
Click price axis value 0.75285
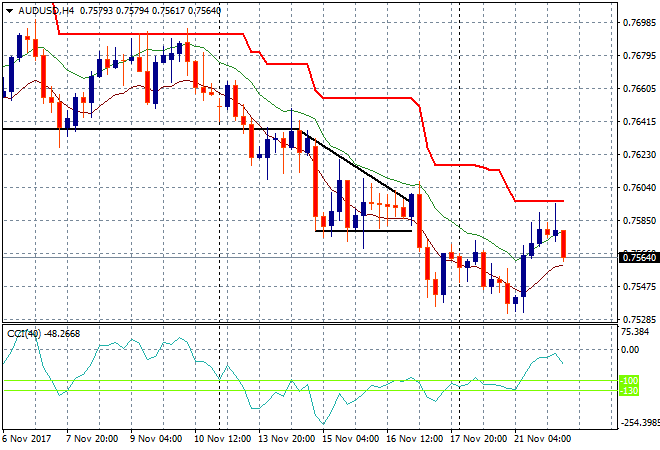(x=639, y=320)
